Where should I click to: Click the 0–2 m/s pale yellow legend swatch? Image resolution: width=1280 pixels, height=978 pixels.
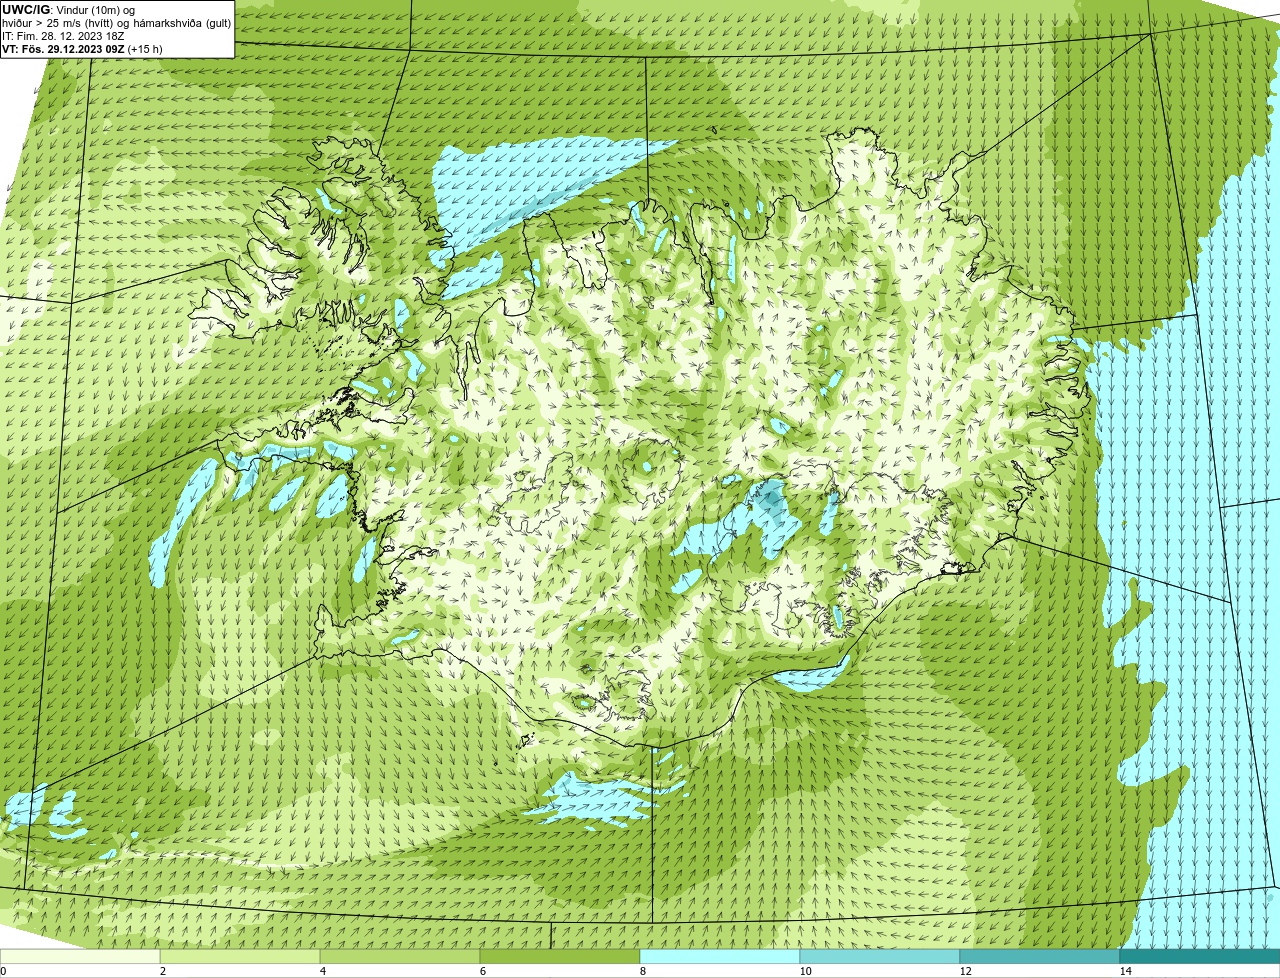tap(80, 956)
